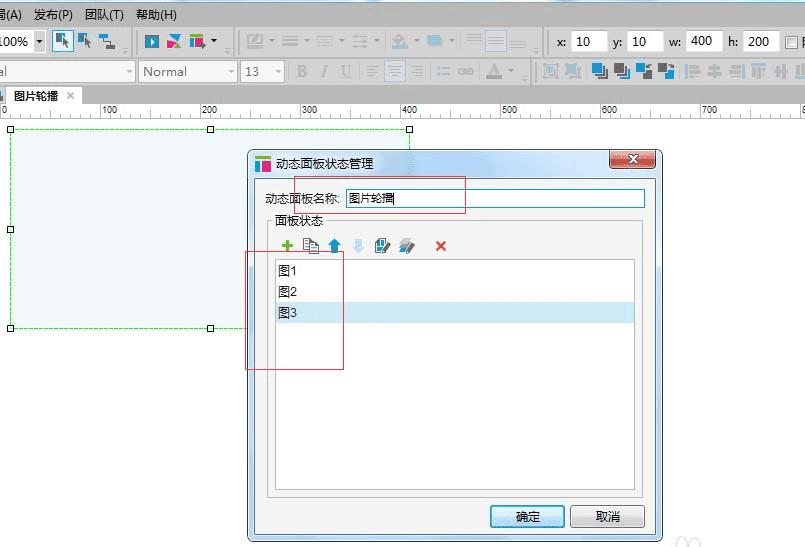The height and width of the screenshot is (547, 805).
Task: Delete state with red X icon
Action: tap(440, 246)
